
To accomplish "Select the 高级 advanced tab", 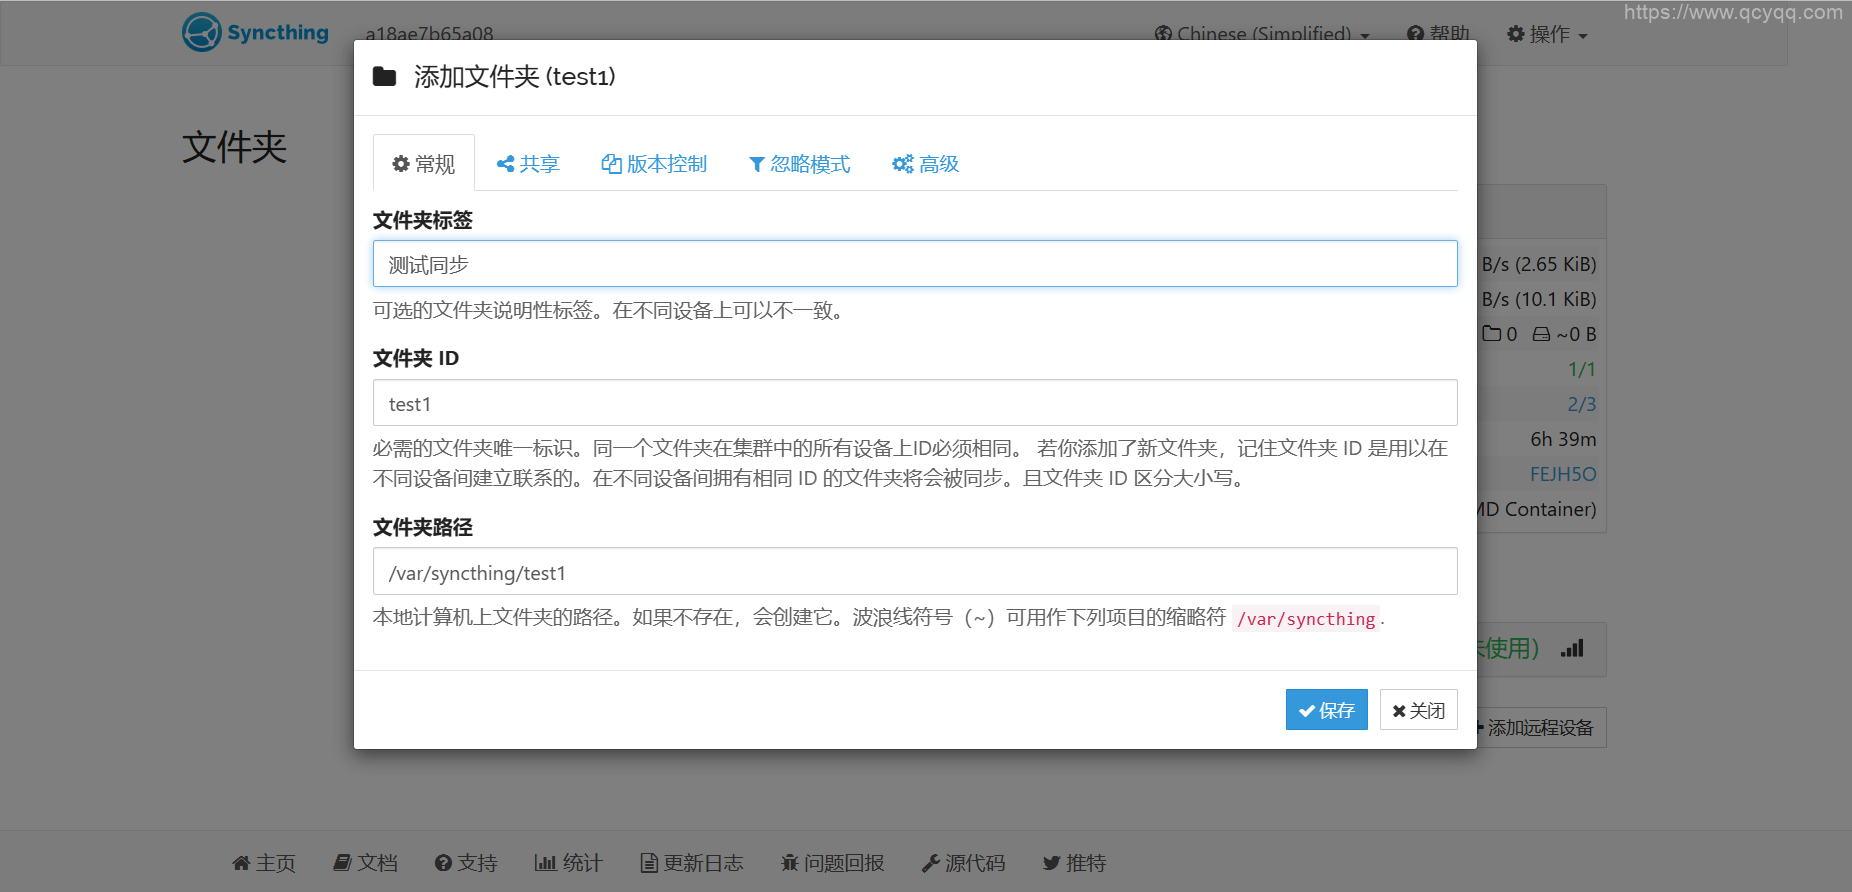I will (925, 164).
